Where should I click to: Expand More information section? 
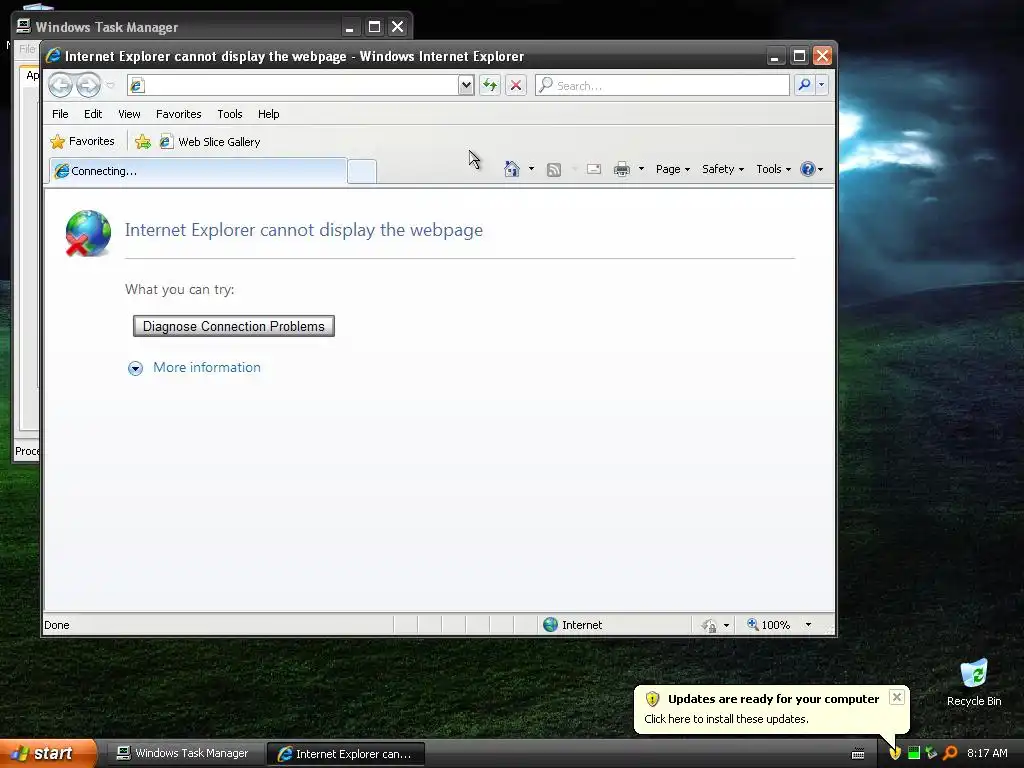point(135,368)
